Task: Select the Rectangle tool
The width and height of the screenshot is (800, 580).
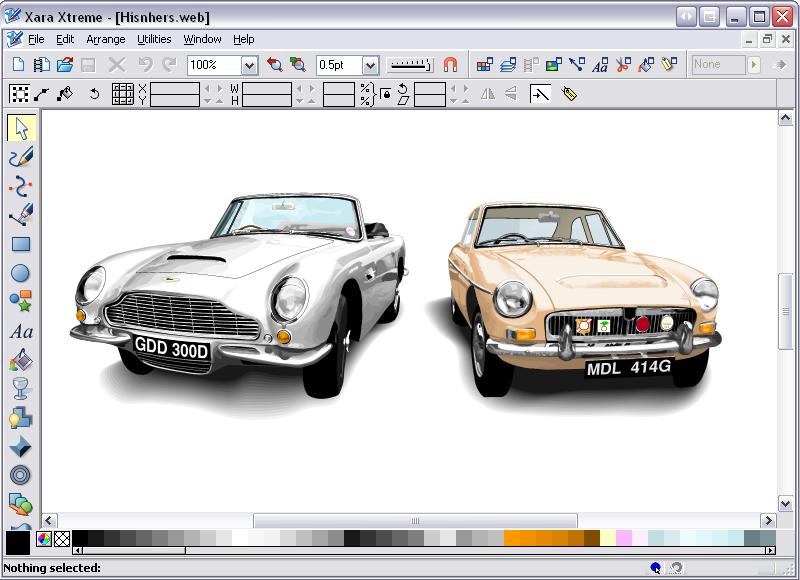Action: (x=20, y=244)
